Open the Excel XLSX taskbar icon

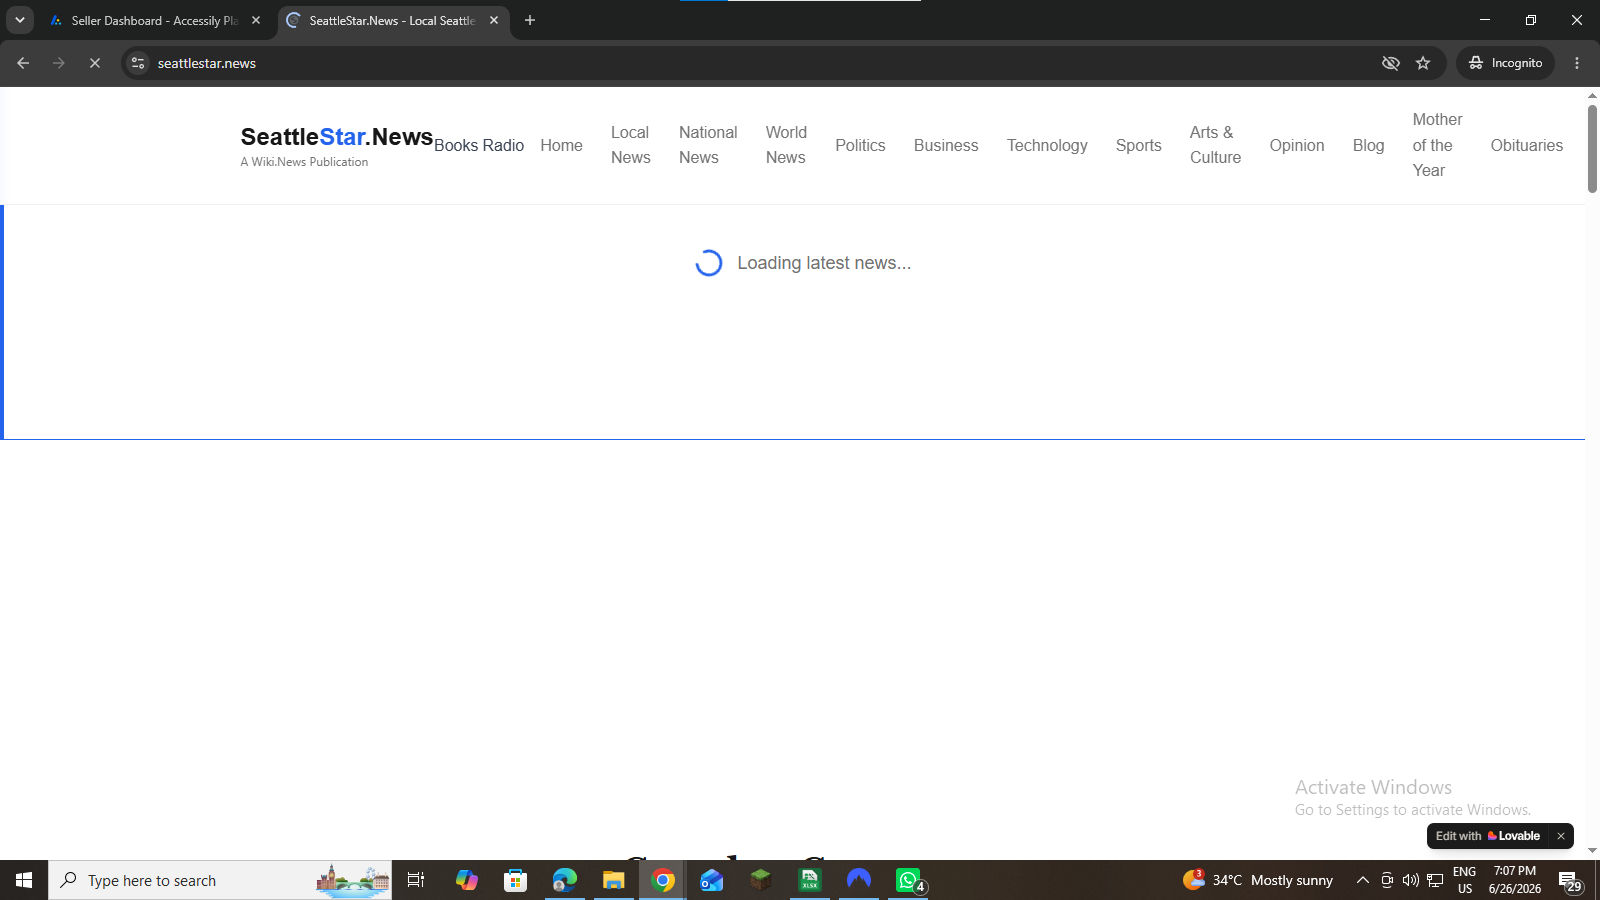tap(809, 880)
